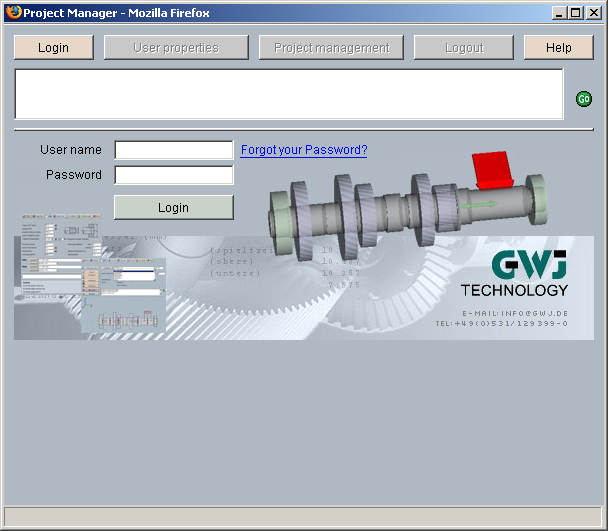This screenshot has width=608, height=531.
Task: Select the Login tab at top
Action: [x=54, y=48]
